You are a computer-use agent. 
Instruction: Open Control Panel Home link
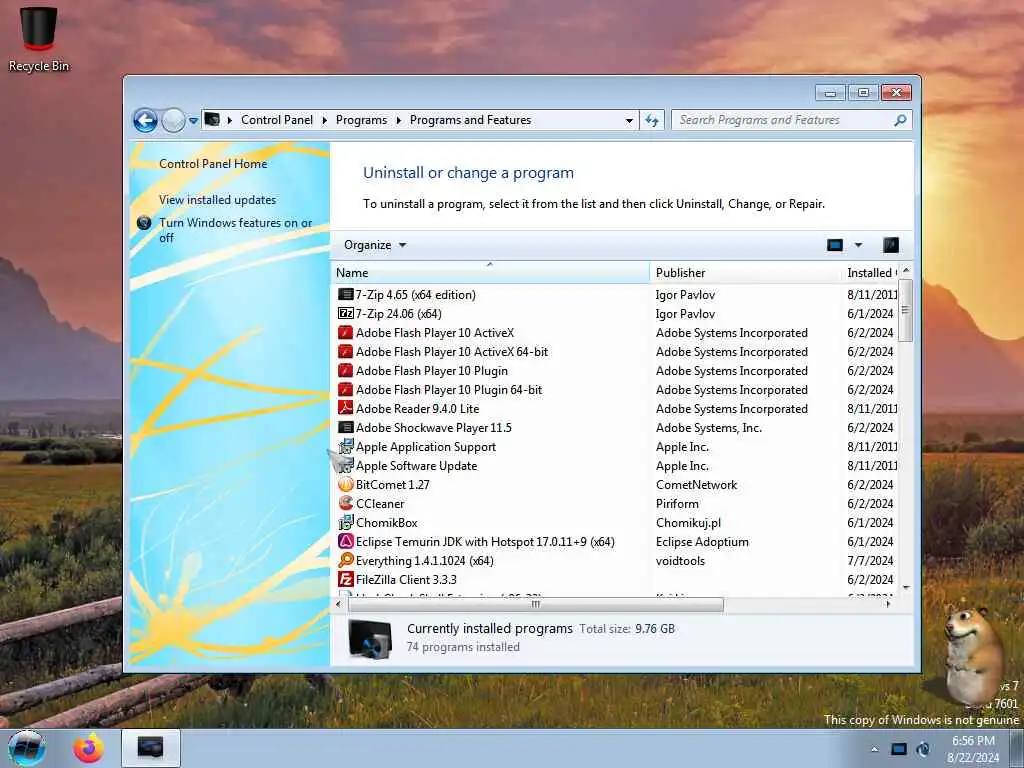click(x=213, y=164)
